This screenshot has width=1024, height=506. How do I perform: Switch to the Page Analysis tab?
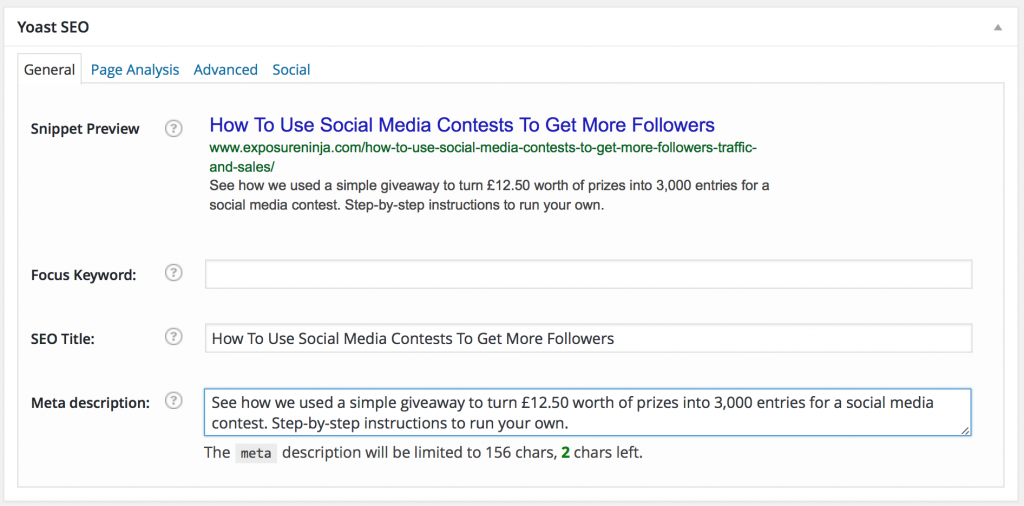pos(135,70)
